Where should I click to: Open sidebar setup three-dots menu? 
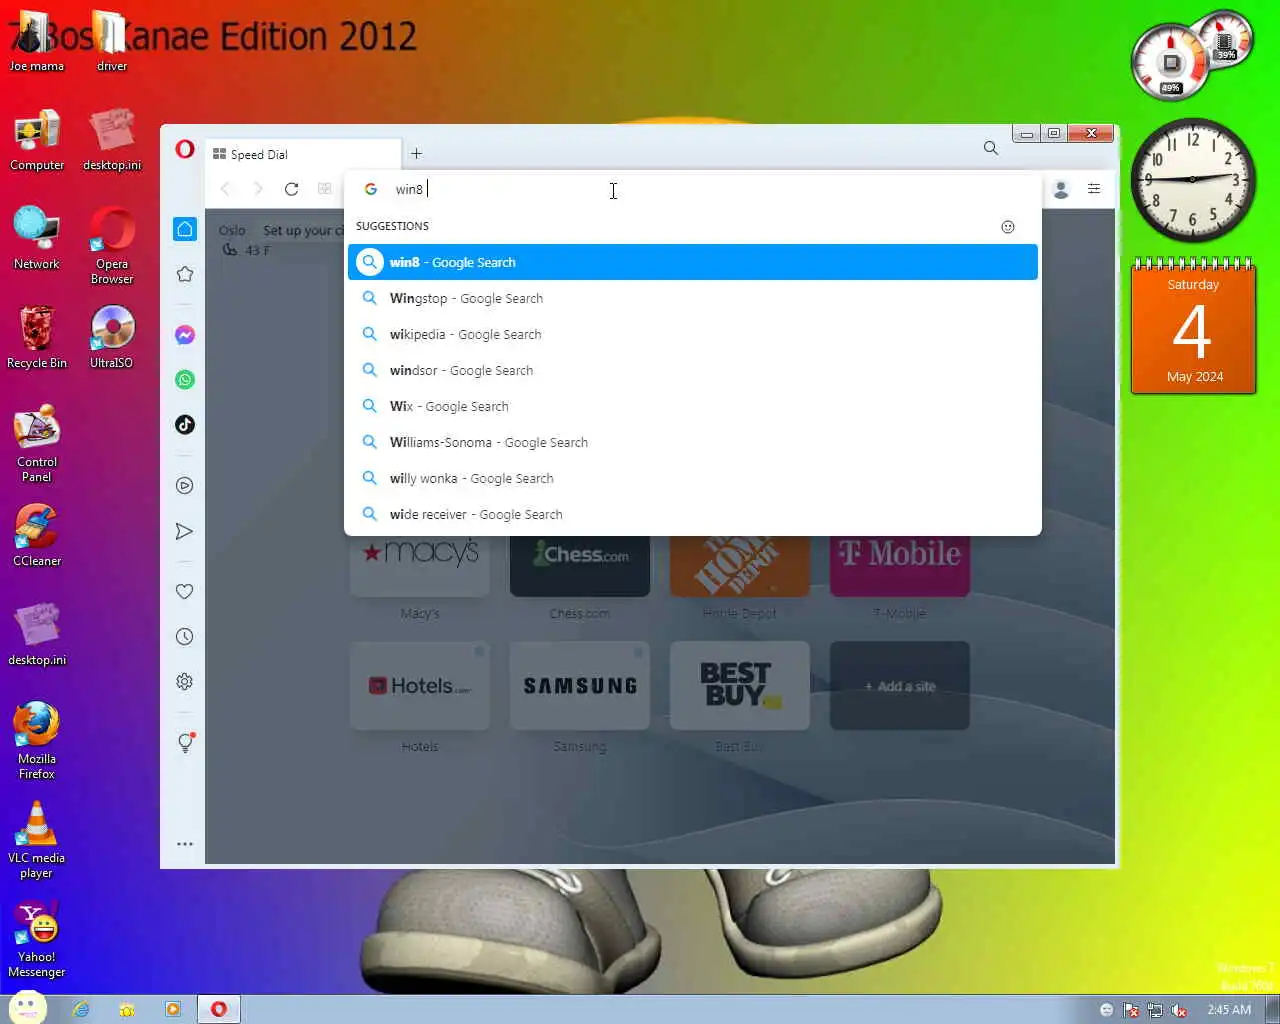[185, 844]
